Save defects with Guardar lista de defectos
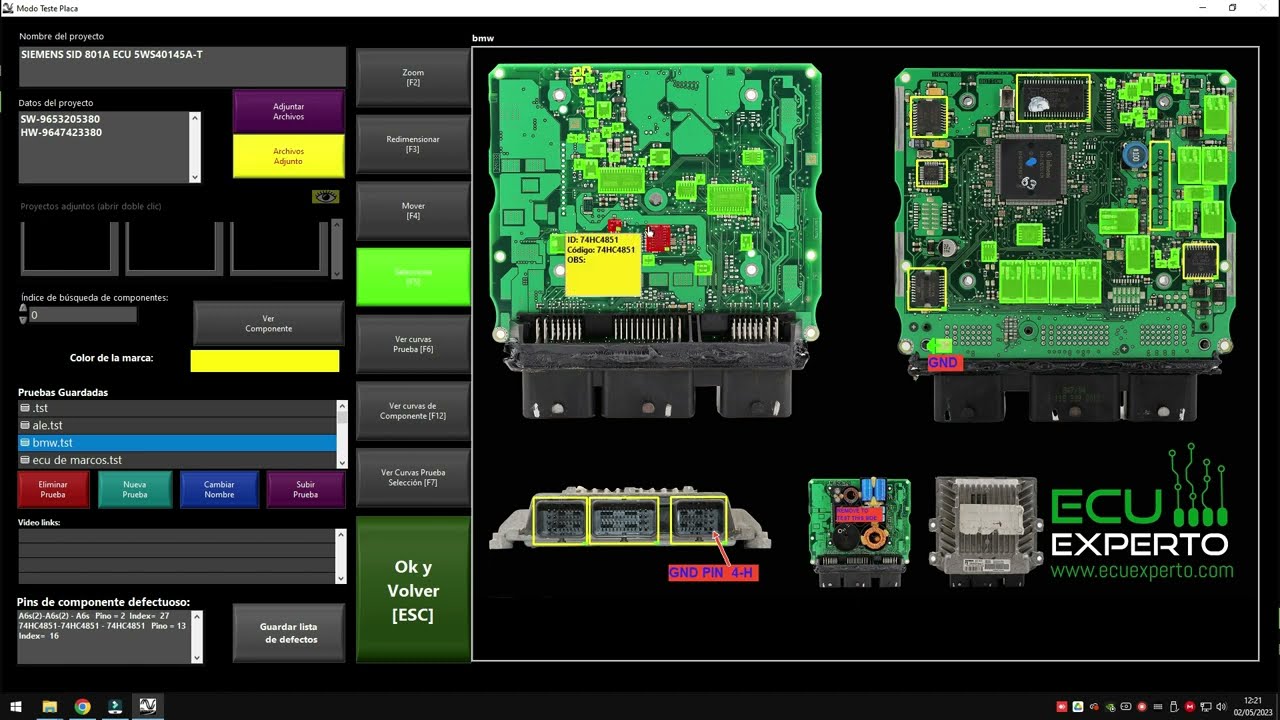1280x720 pixels. tap(288, 633)
